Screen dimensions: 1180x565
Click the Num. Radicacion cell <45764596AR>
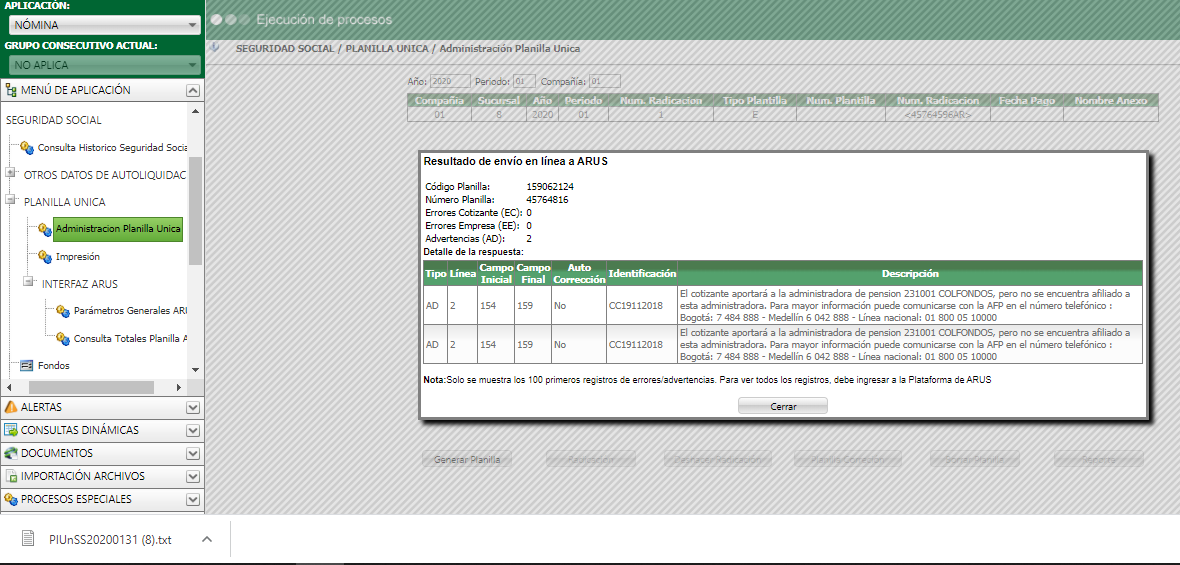pyautogui.click(x=938, y=114)
